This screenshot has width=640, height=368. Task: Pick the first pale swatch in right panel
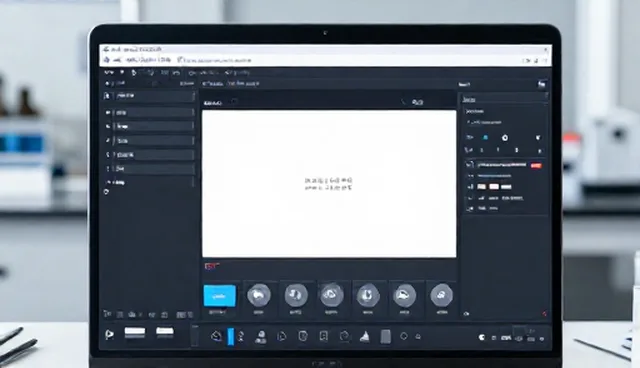pos(482,186)
